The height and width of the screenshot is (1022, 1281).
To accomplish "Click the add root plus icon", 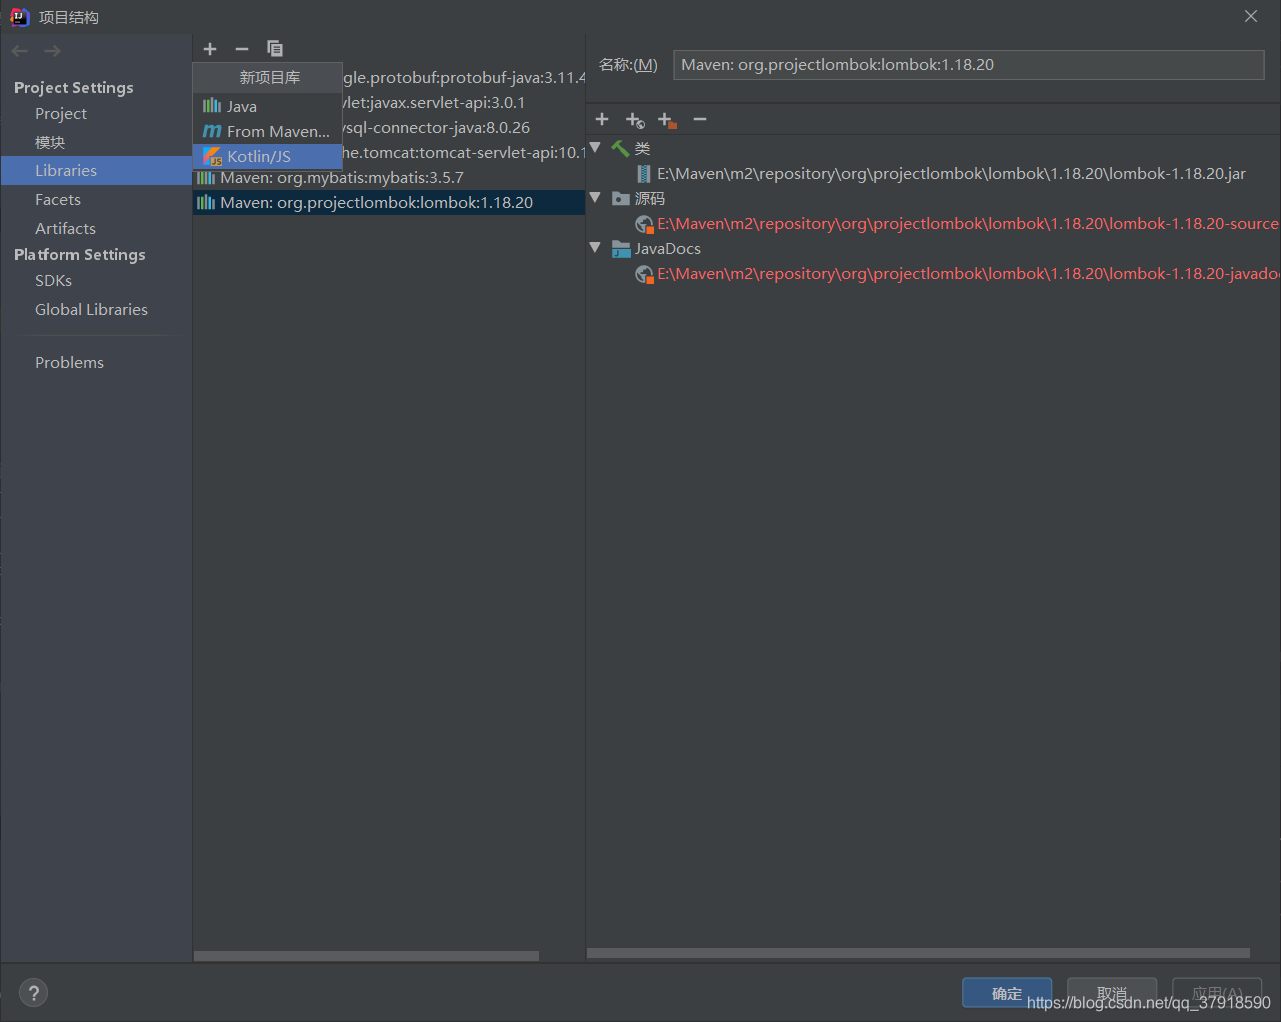I will tap(602, 120).
